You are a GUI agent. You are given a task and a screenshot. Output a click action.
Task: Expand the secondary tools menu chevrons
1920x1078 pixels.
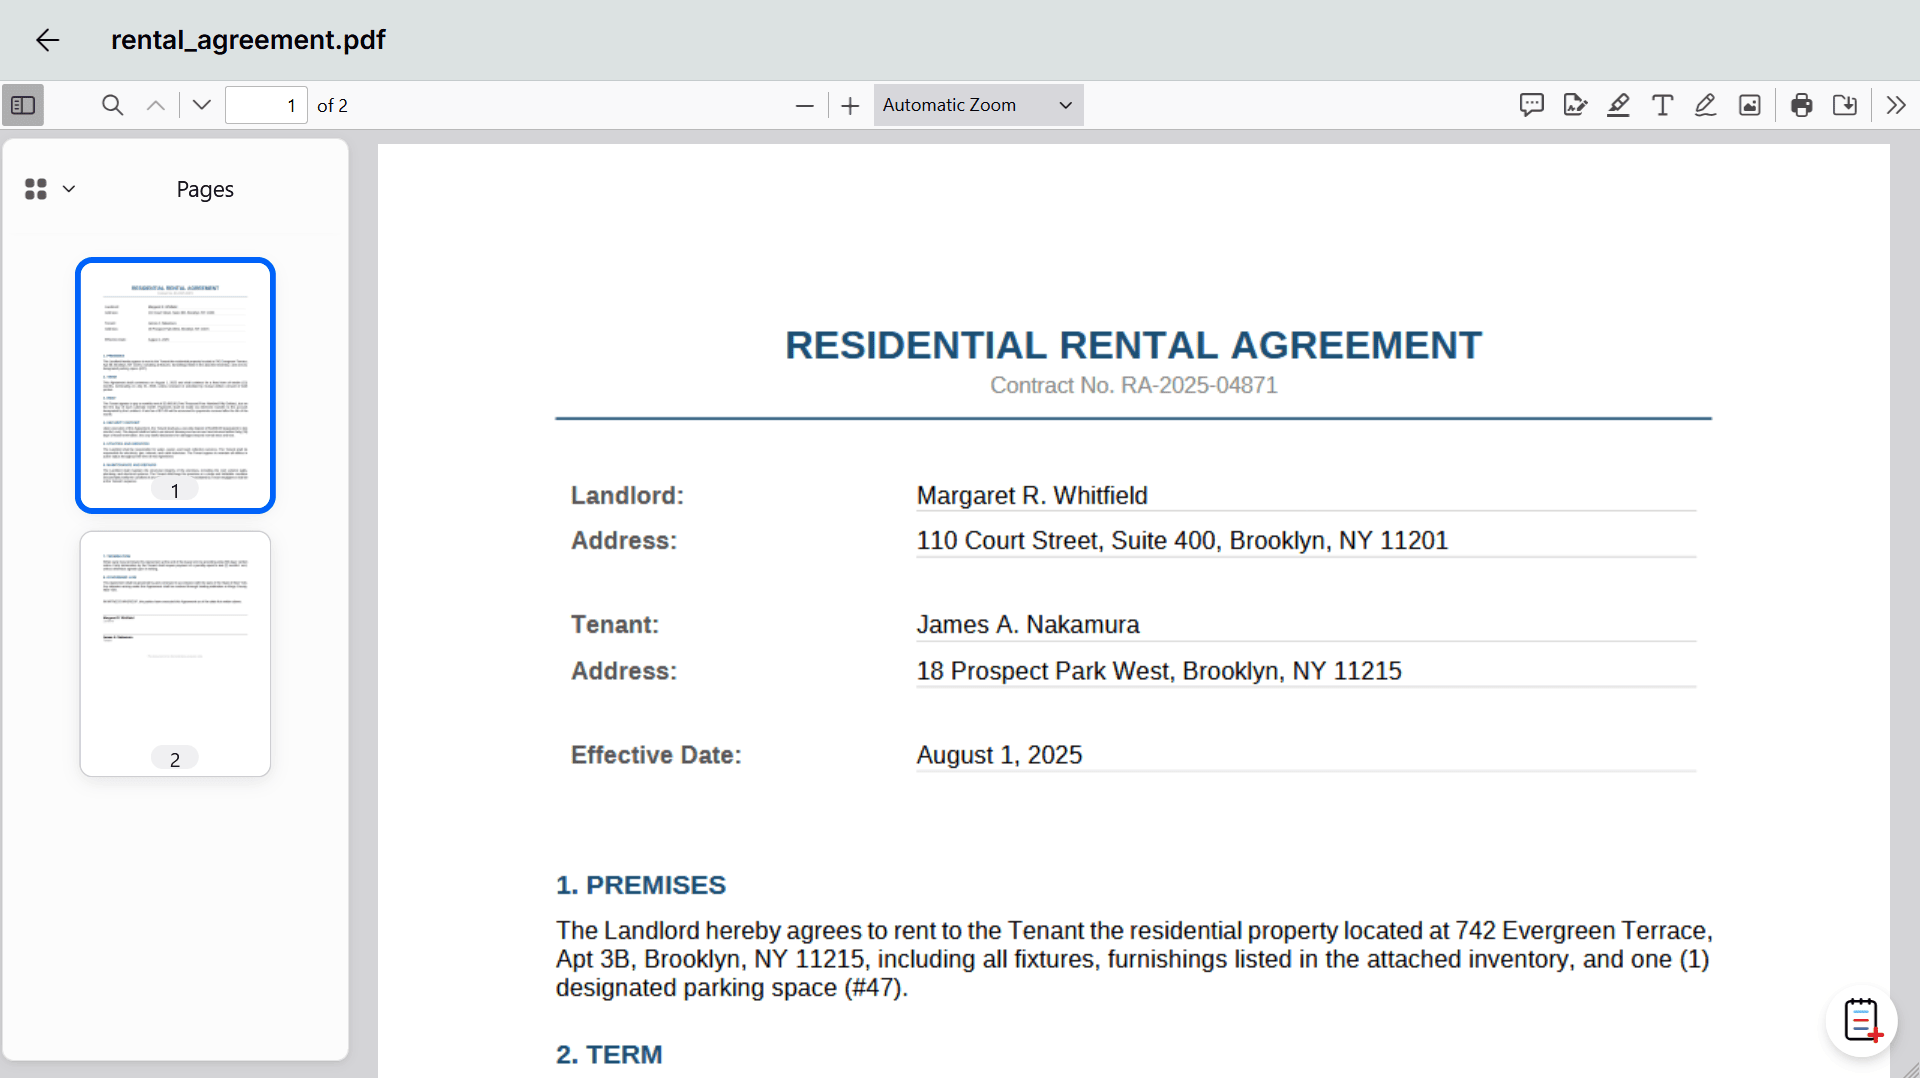click(1896, 105)
